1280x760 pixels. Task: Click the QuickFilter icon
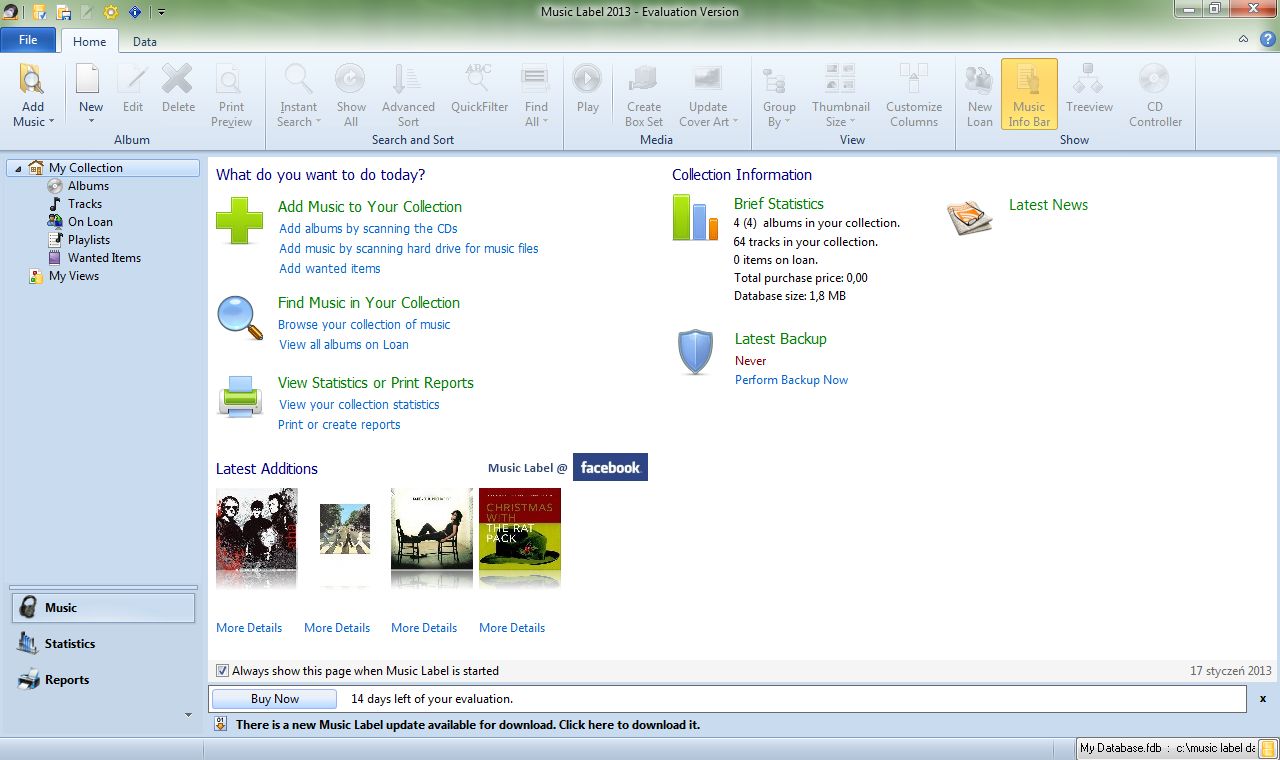479,79
